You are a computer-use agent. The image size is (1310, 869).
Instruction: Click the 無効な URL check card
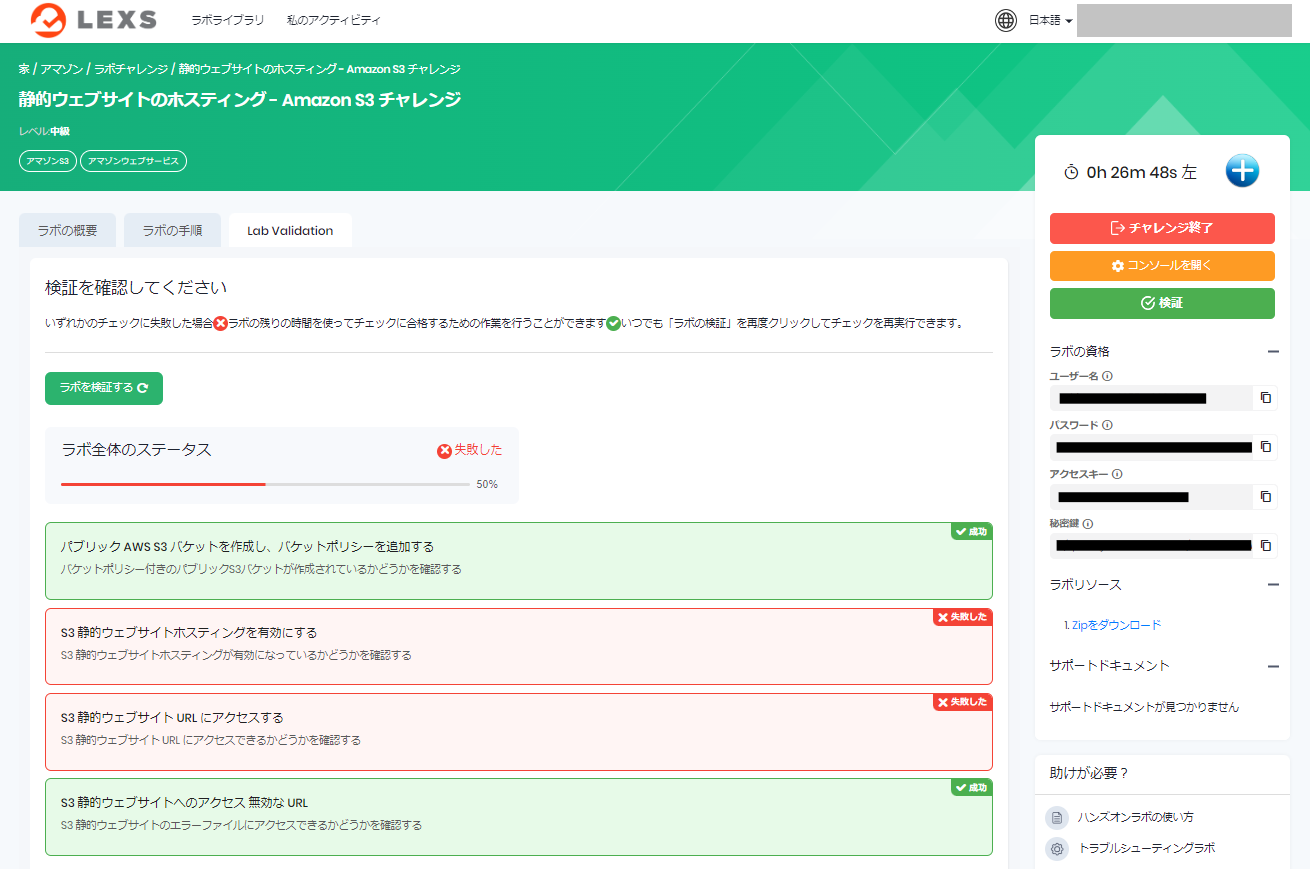click(x=519, y=817)
